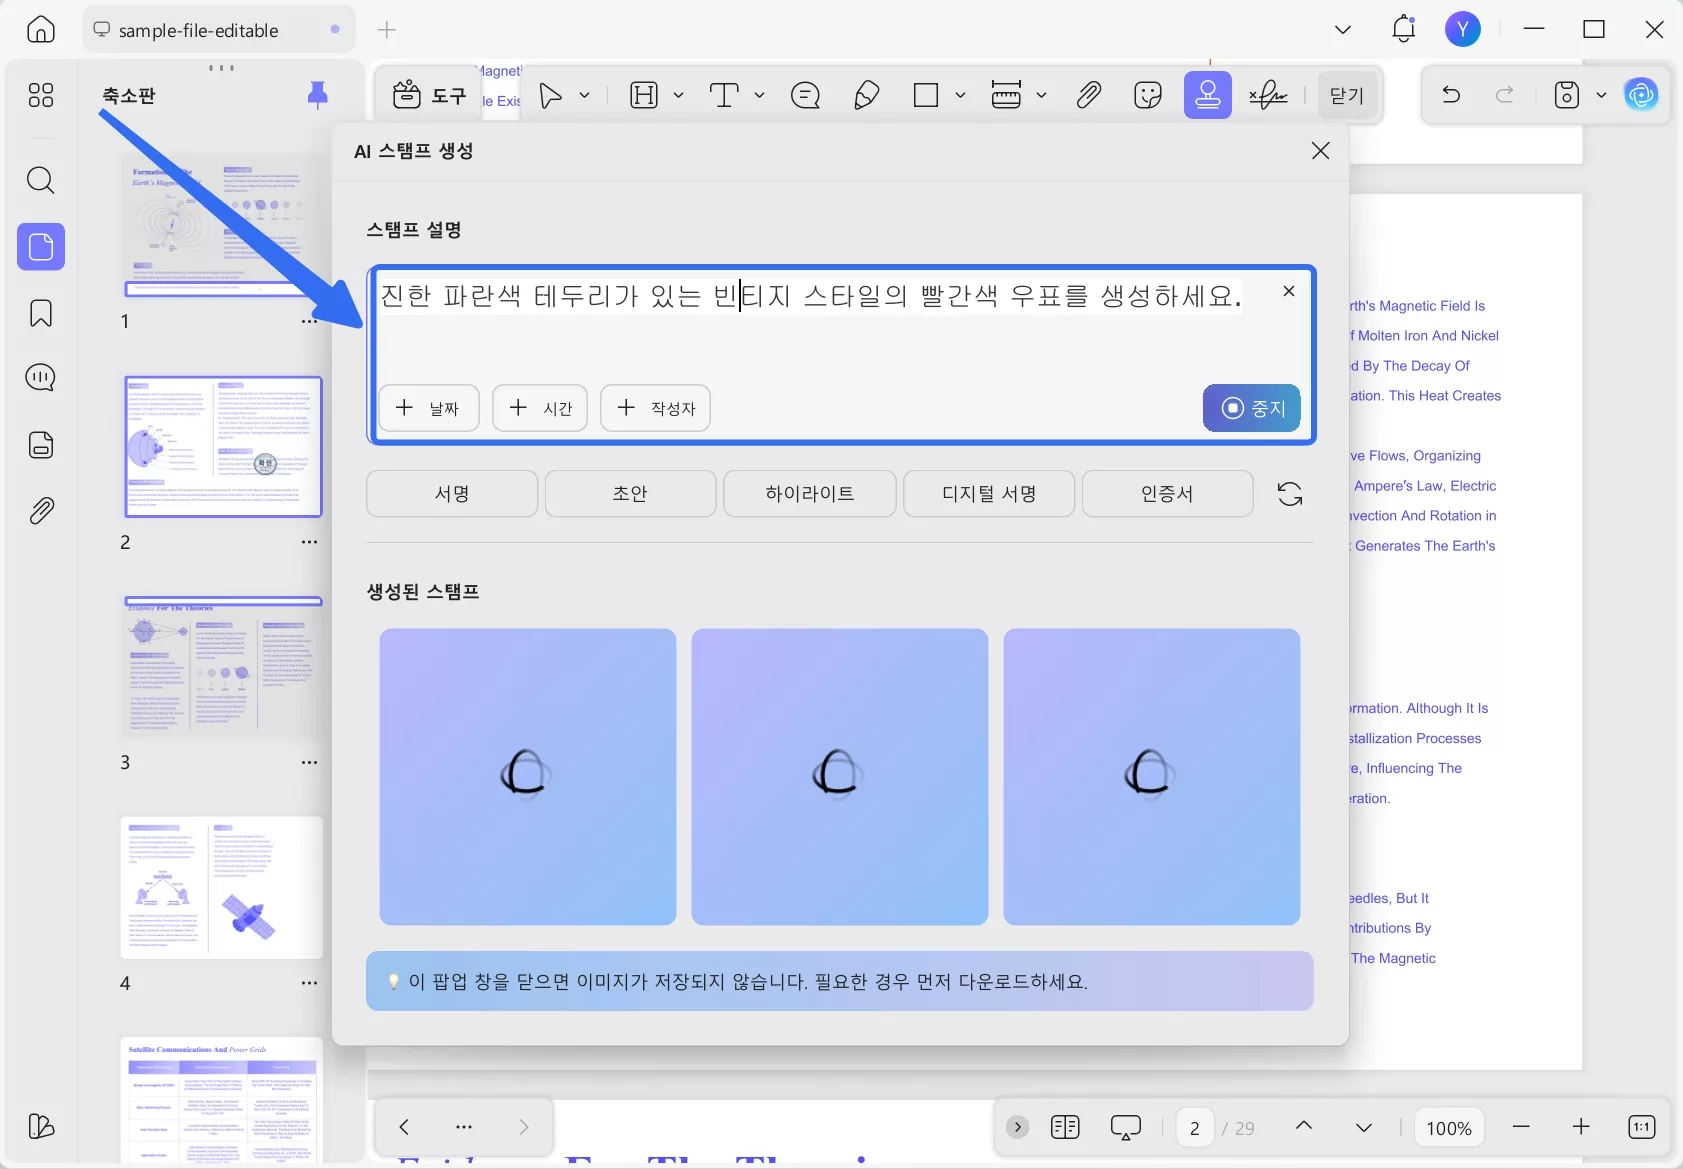Zoom in using the plus control

point(1581,1127)
